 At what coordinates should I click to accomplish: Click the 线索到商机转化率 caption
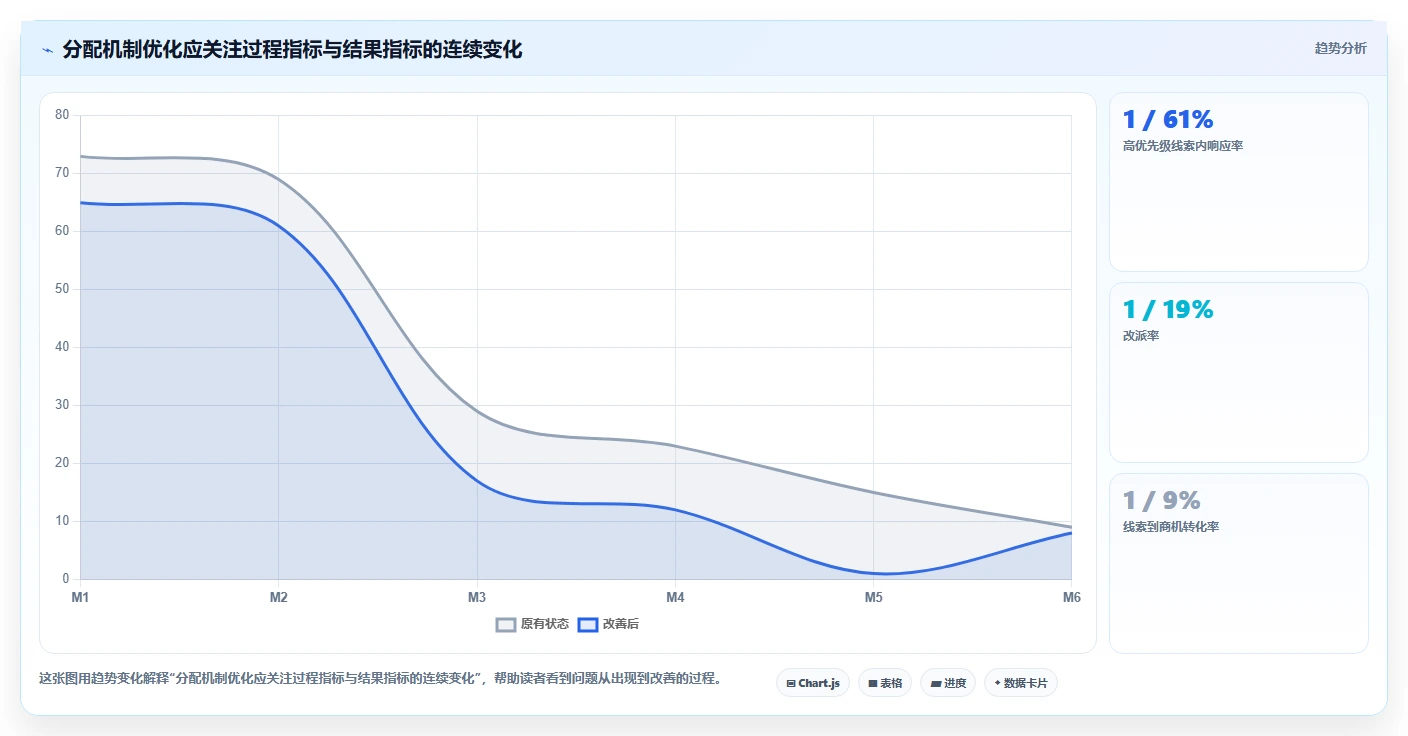[x=1171, y=527]
